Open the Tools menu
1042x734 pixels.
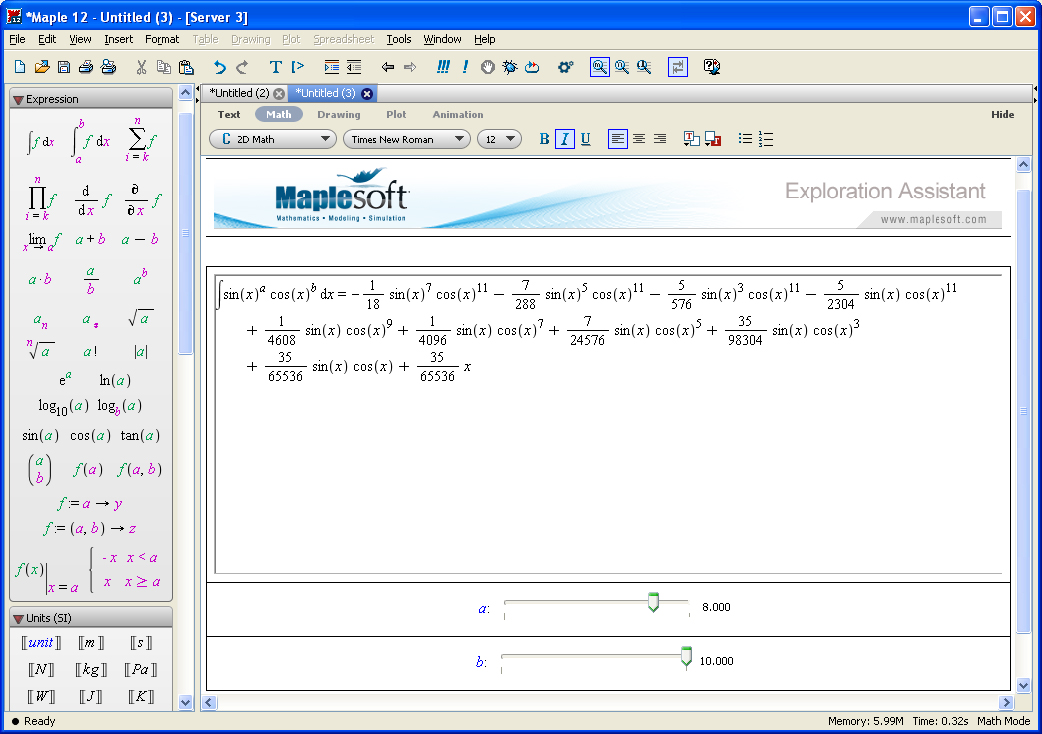coord(399,39)
